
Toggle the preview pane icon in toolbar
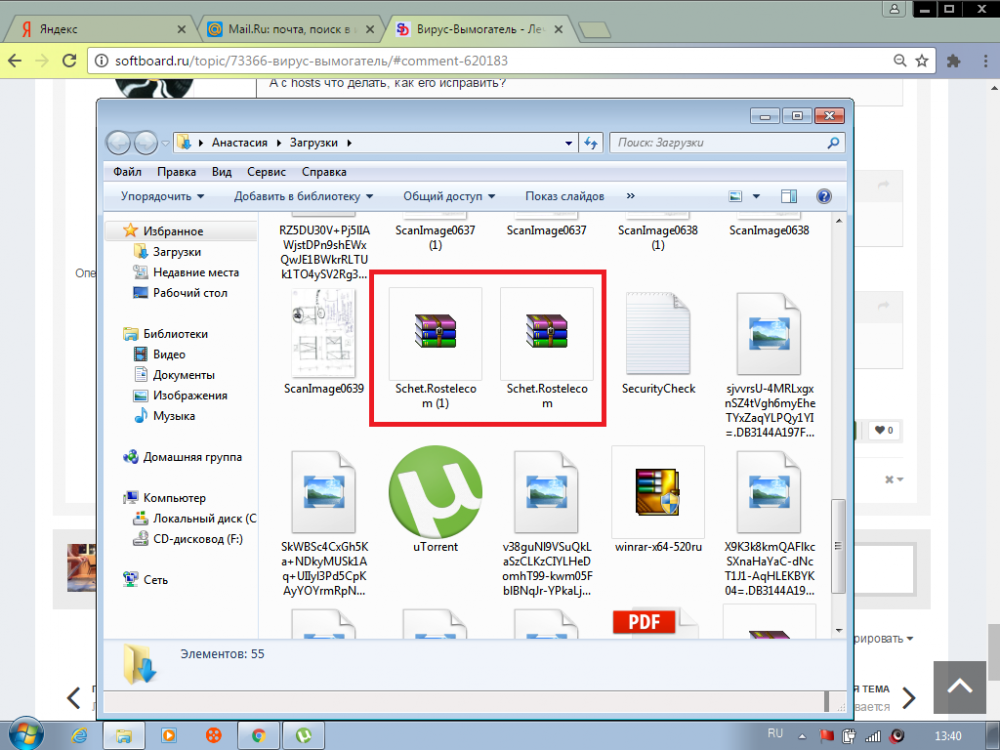[788, 197]
